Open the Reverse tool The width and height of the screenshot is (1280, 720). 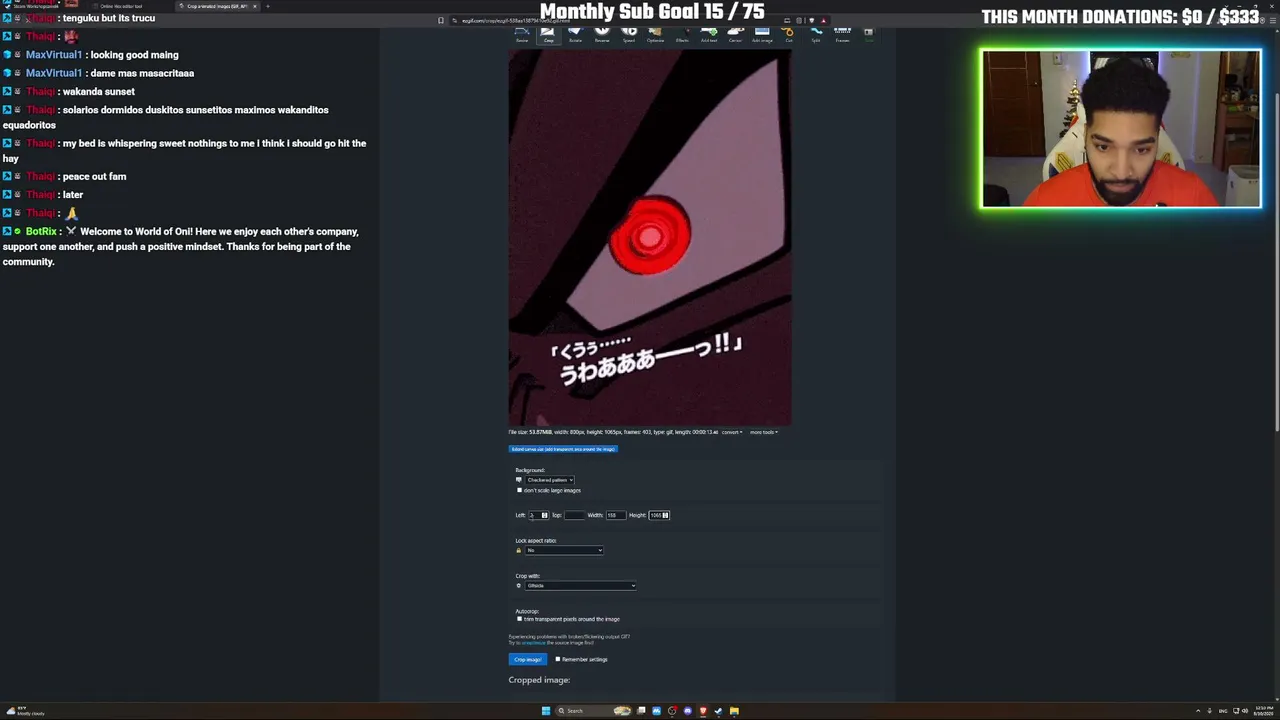(x=602, y=35)
